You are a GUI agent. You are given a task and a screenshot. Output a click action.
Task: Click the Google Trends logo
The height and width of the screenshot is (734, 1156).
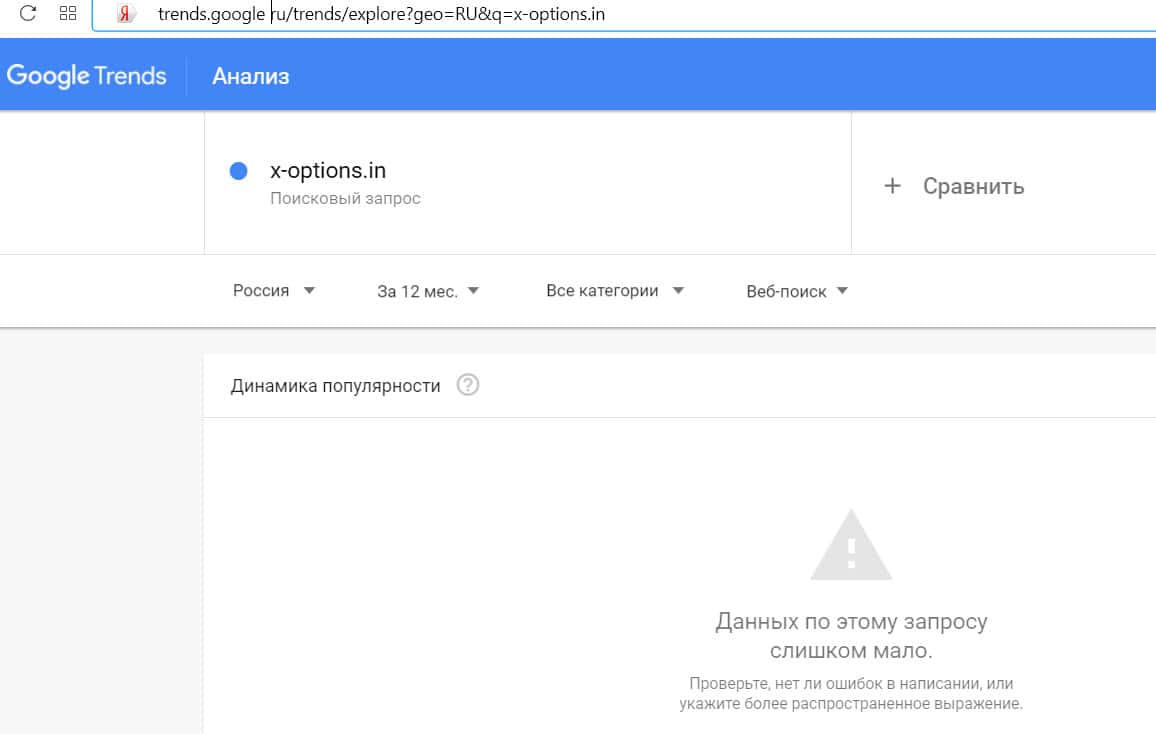click(x=87, y=76)
